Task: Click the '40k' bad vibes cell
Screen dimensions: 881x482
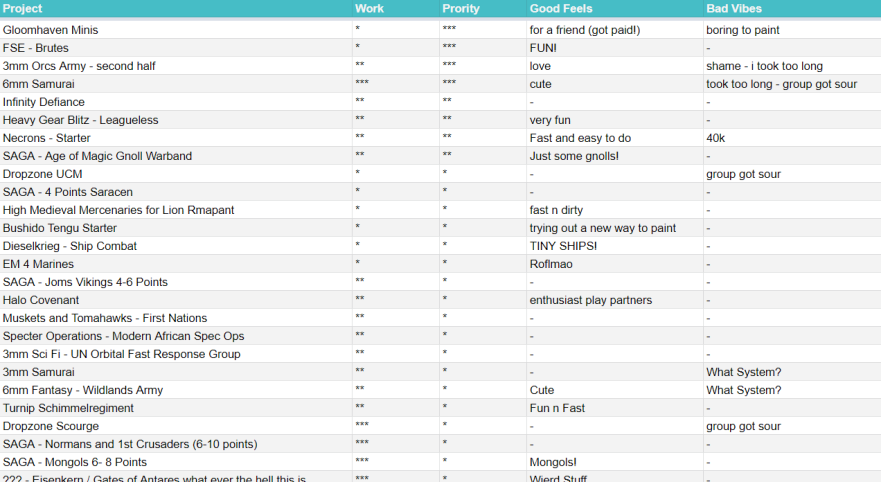Action: 715,138
